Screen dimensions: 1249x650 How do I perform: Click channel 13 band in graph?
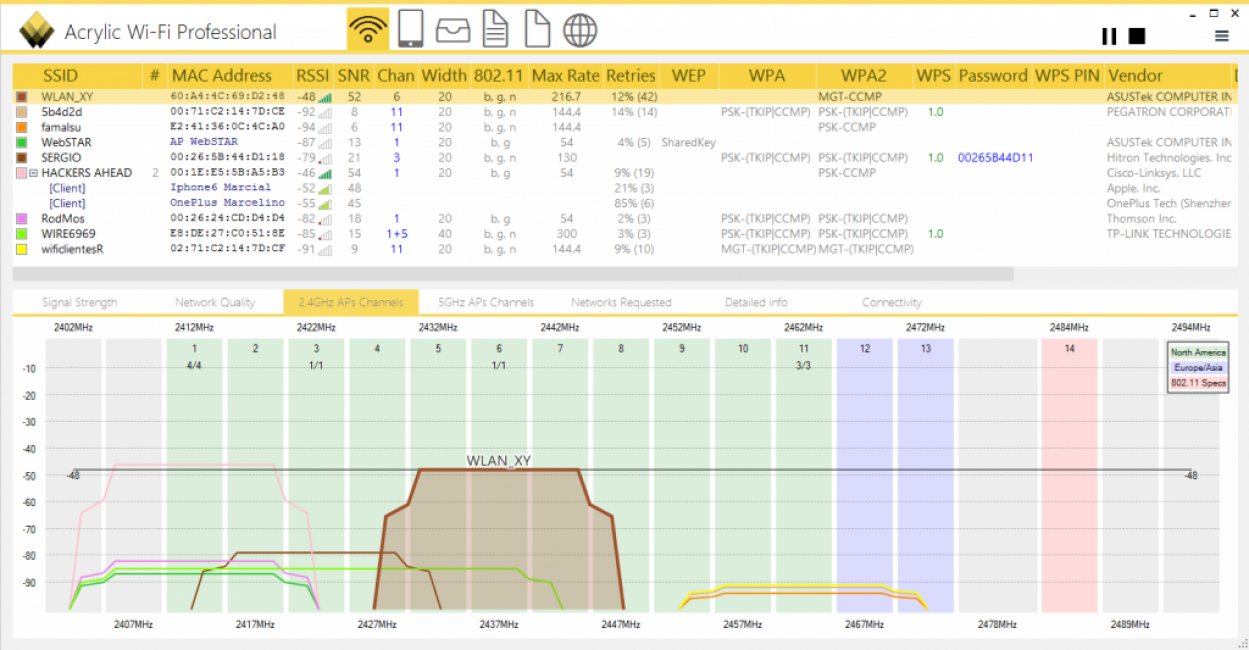tap(925, 475)
